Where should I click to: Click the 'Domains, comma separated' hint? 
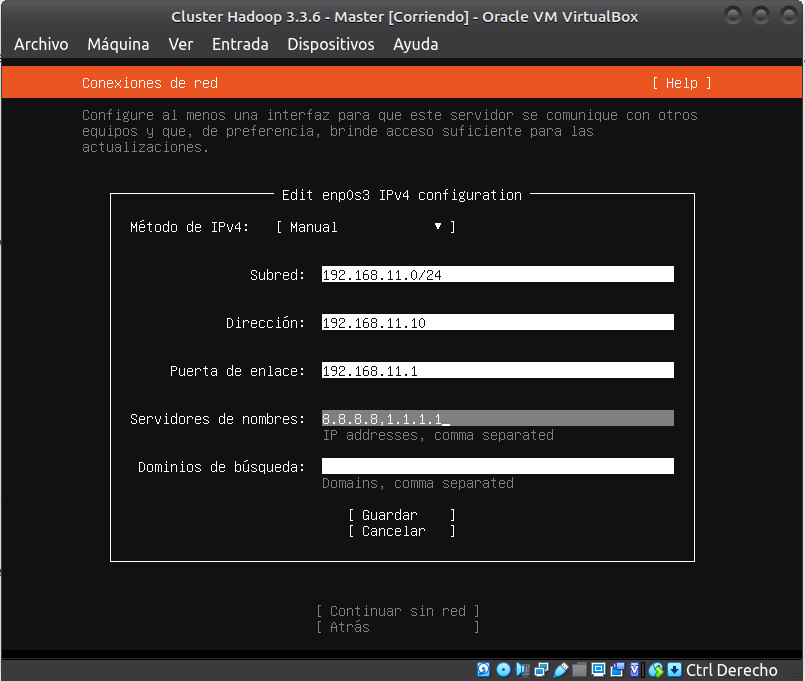click(418, 483)
